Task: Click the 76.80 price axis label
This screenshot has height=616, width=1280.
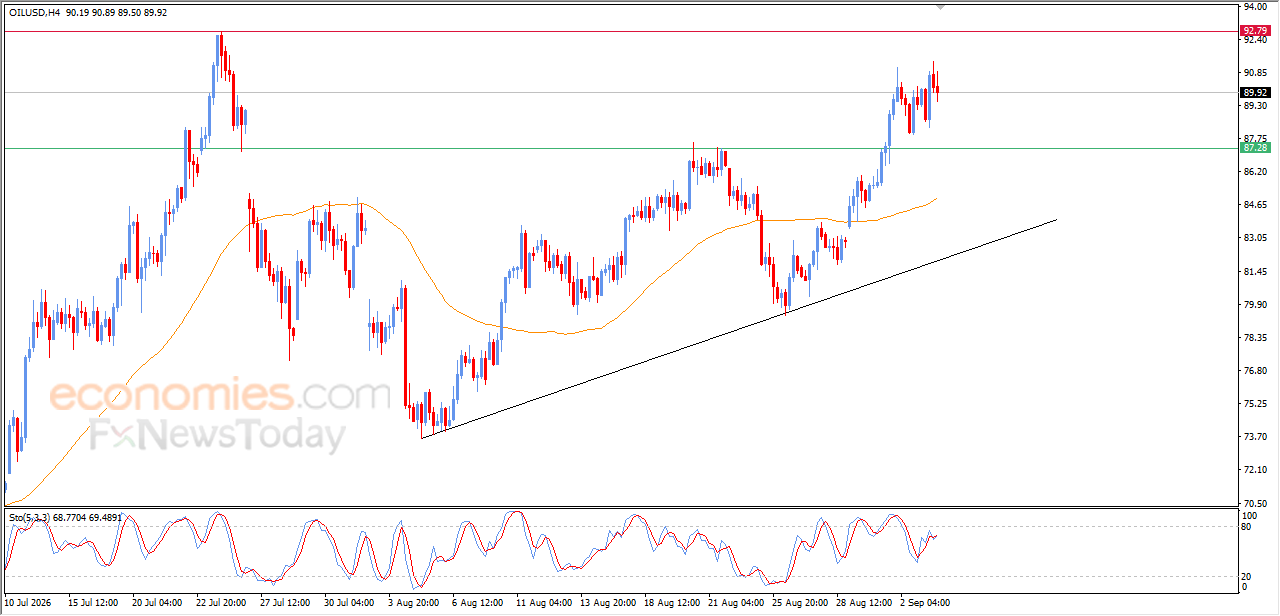Action: [x=1255, y=371]
